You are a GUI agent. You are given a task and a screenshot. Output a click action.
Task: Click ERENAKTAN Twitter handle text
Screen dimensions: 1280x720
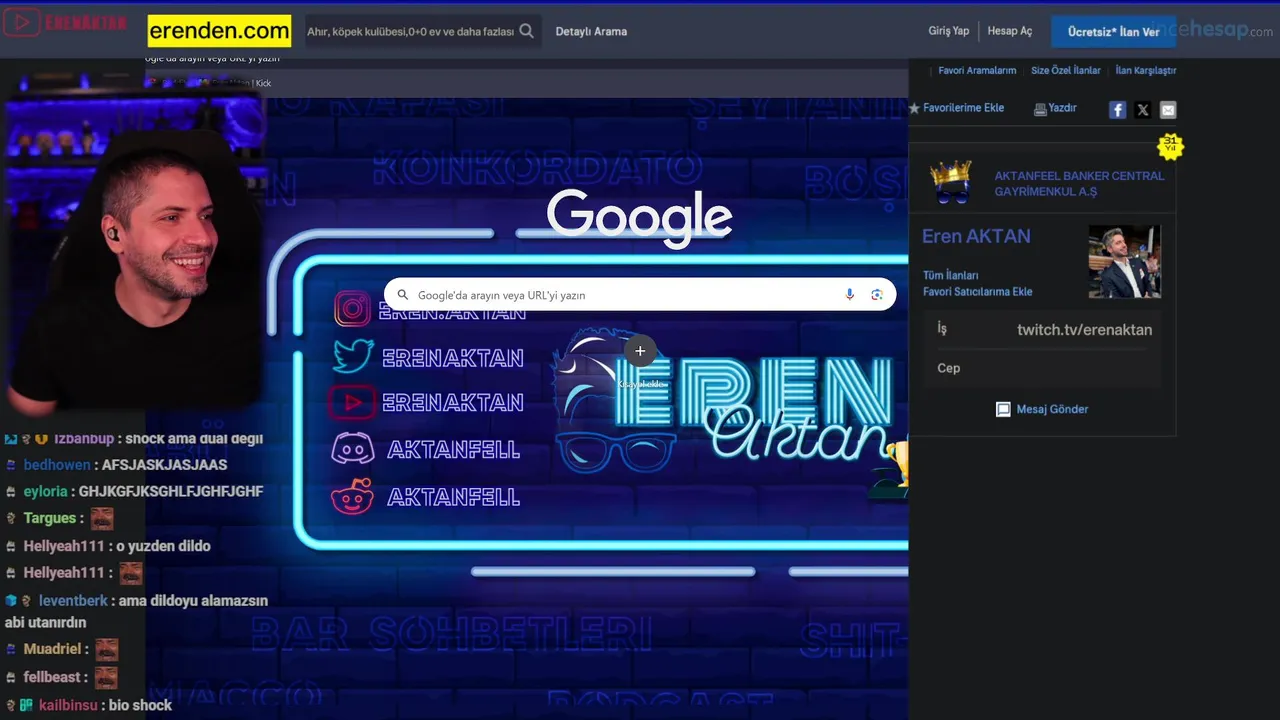click(x=453, y=358)
